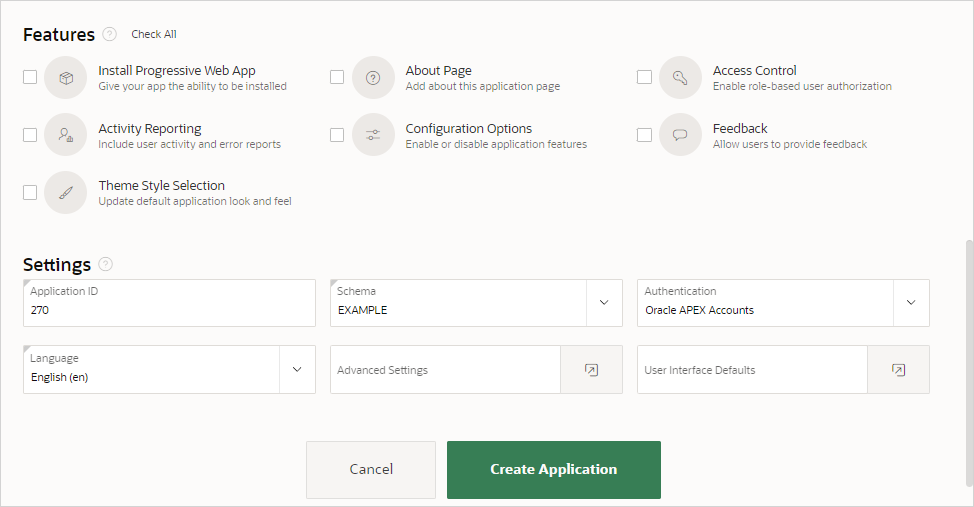Click the Install Progressive Web App label

[177, 71]
